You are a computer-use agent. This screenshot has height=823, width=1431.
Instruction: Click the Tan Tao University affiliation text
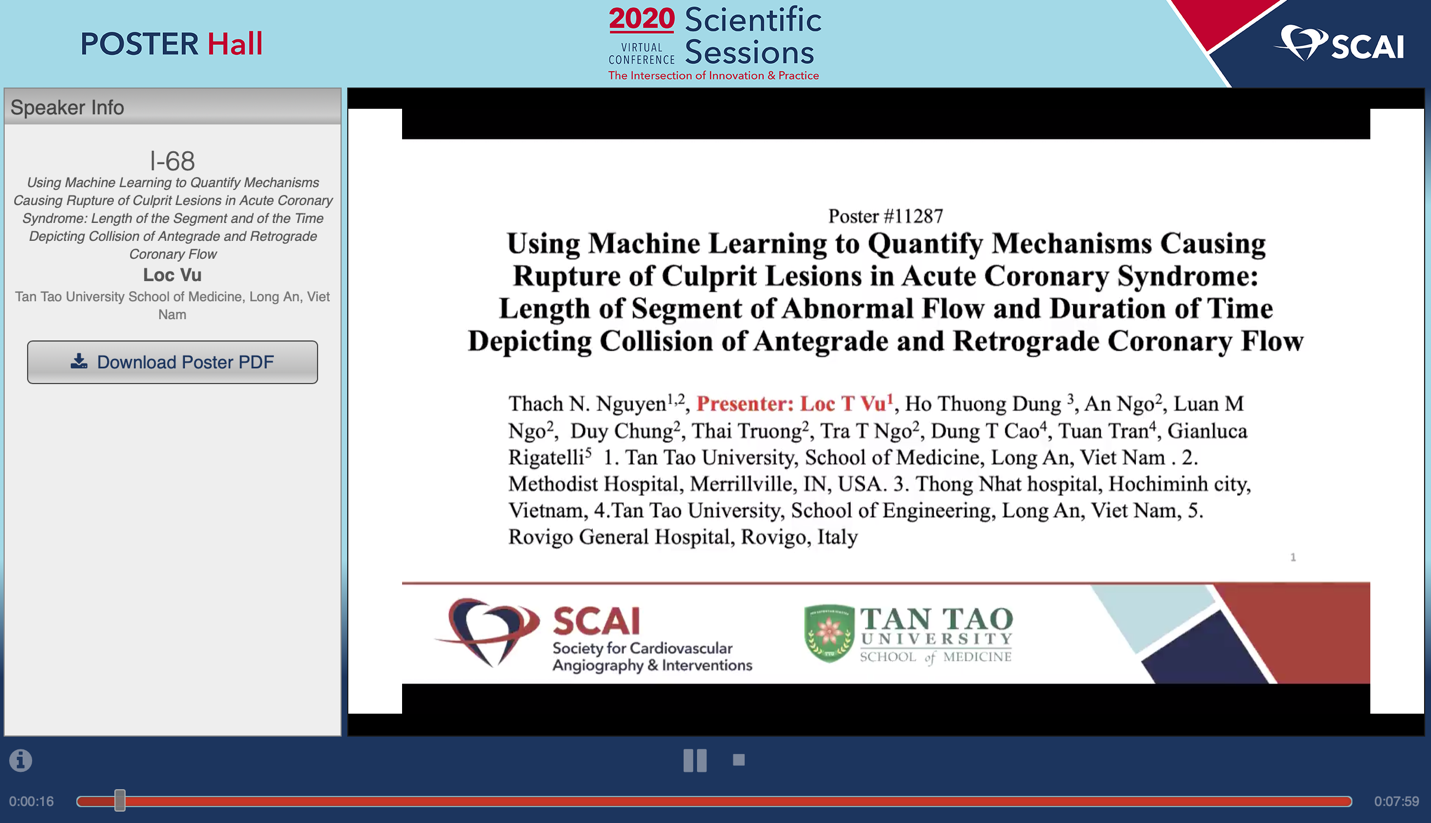(172, 305)
